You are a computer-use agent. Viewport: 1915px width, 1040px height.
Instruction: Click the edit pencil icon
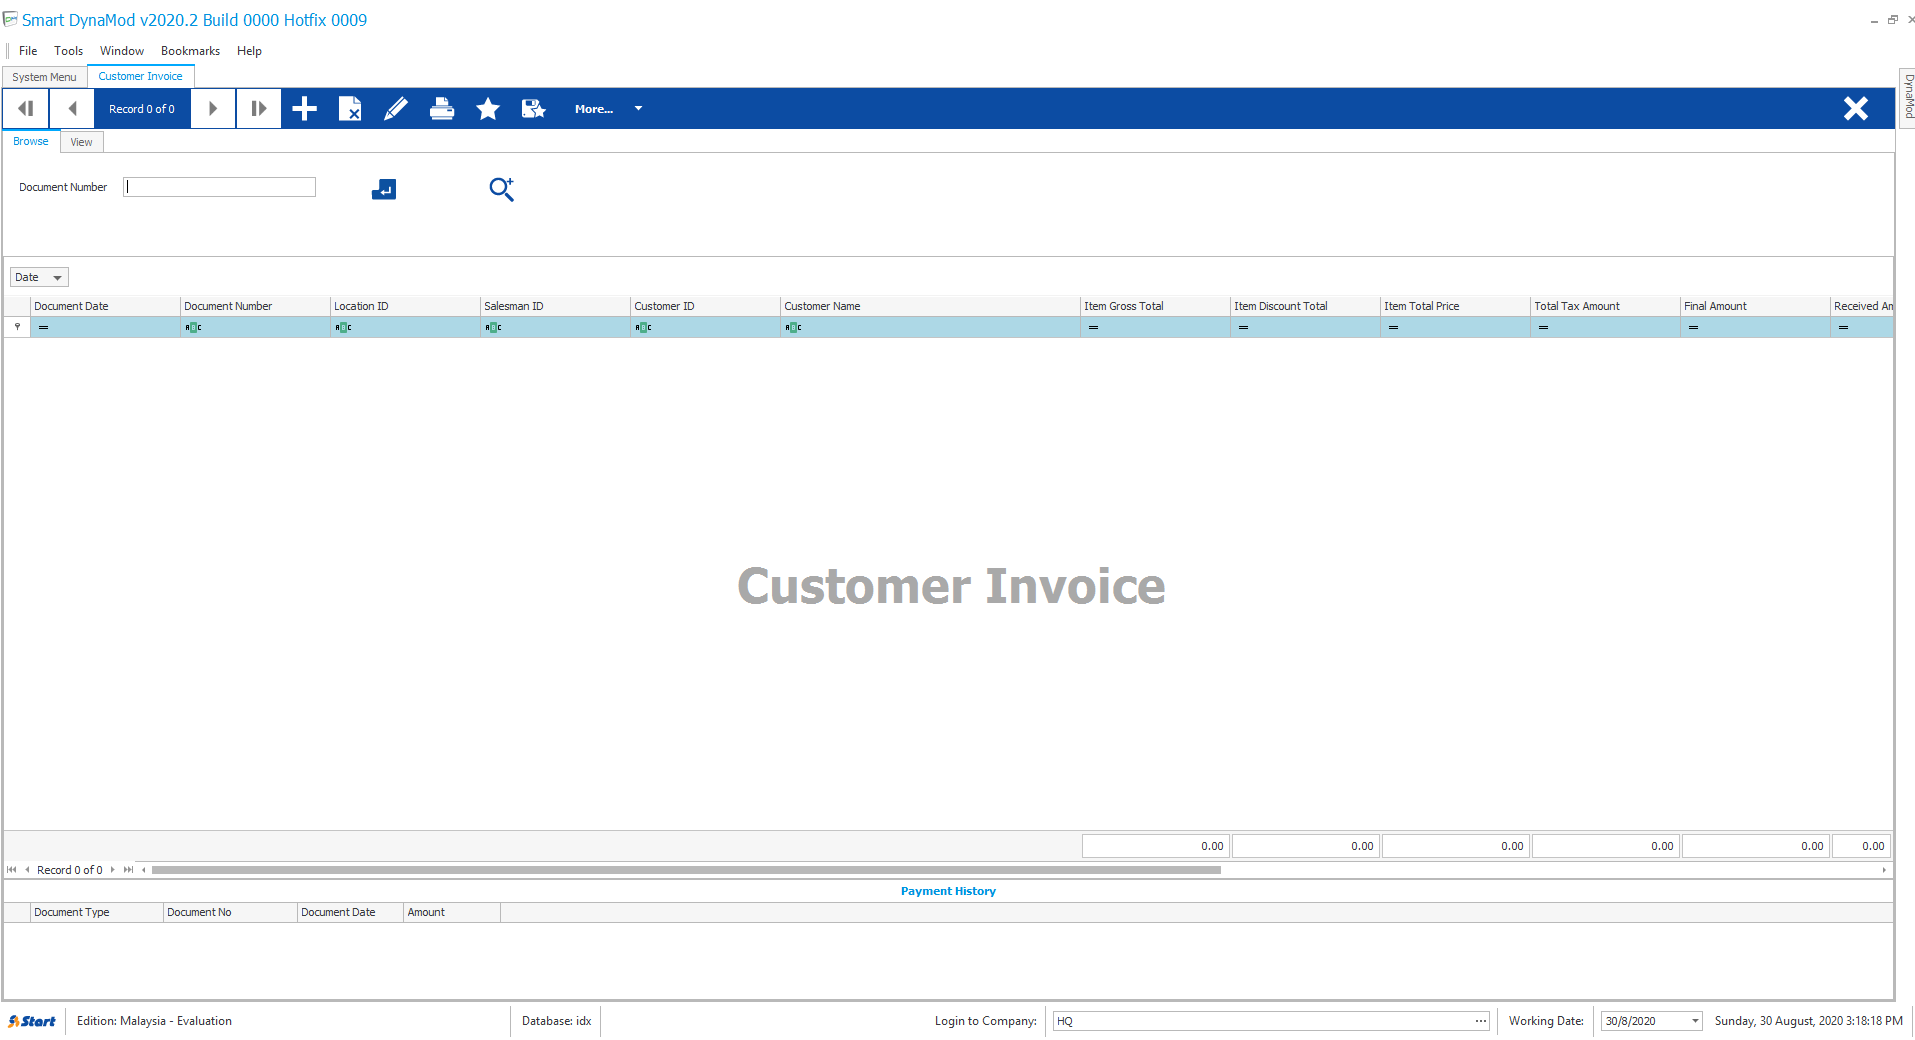(396, 109)
